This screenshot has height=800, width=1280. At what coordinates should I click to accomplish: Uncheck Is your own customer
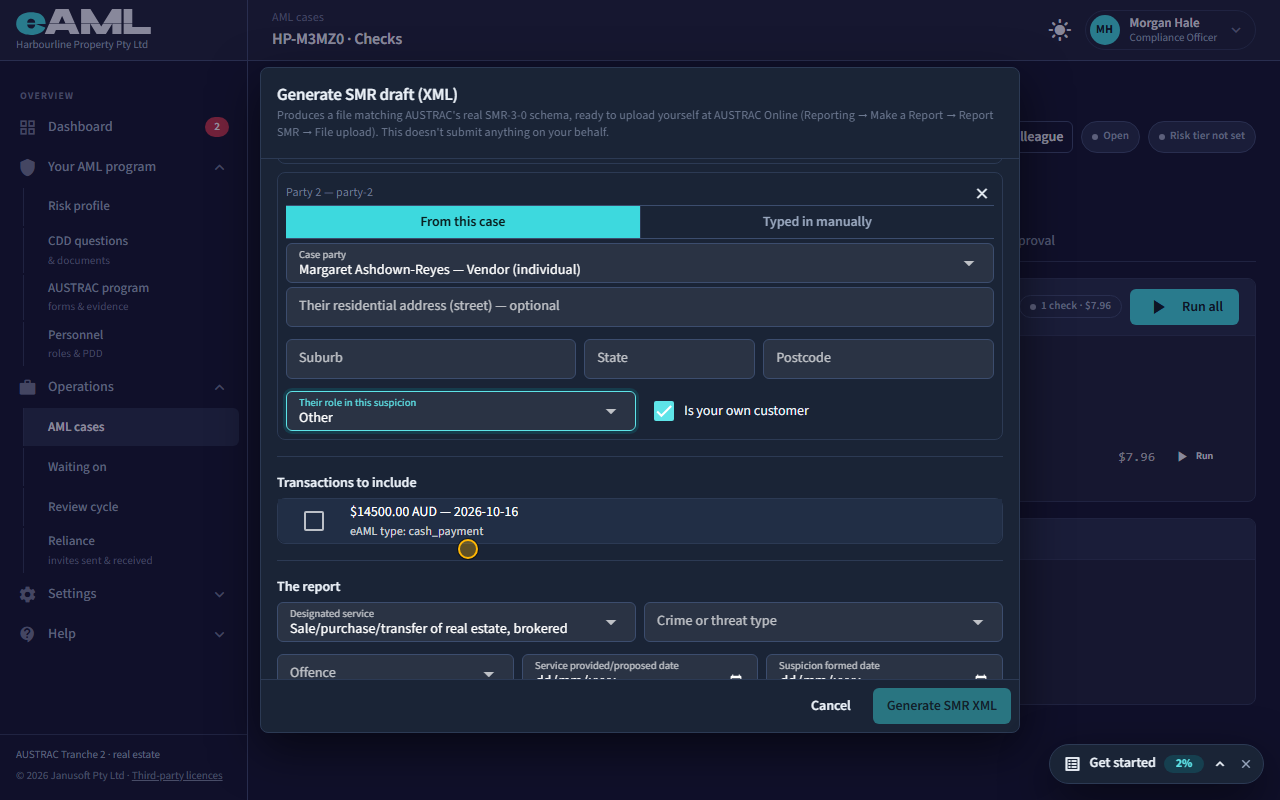pos(664,411)
